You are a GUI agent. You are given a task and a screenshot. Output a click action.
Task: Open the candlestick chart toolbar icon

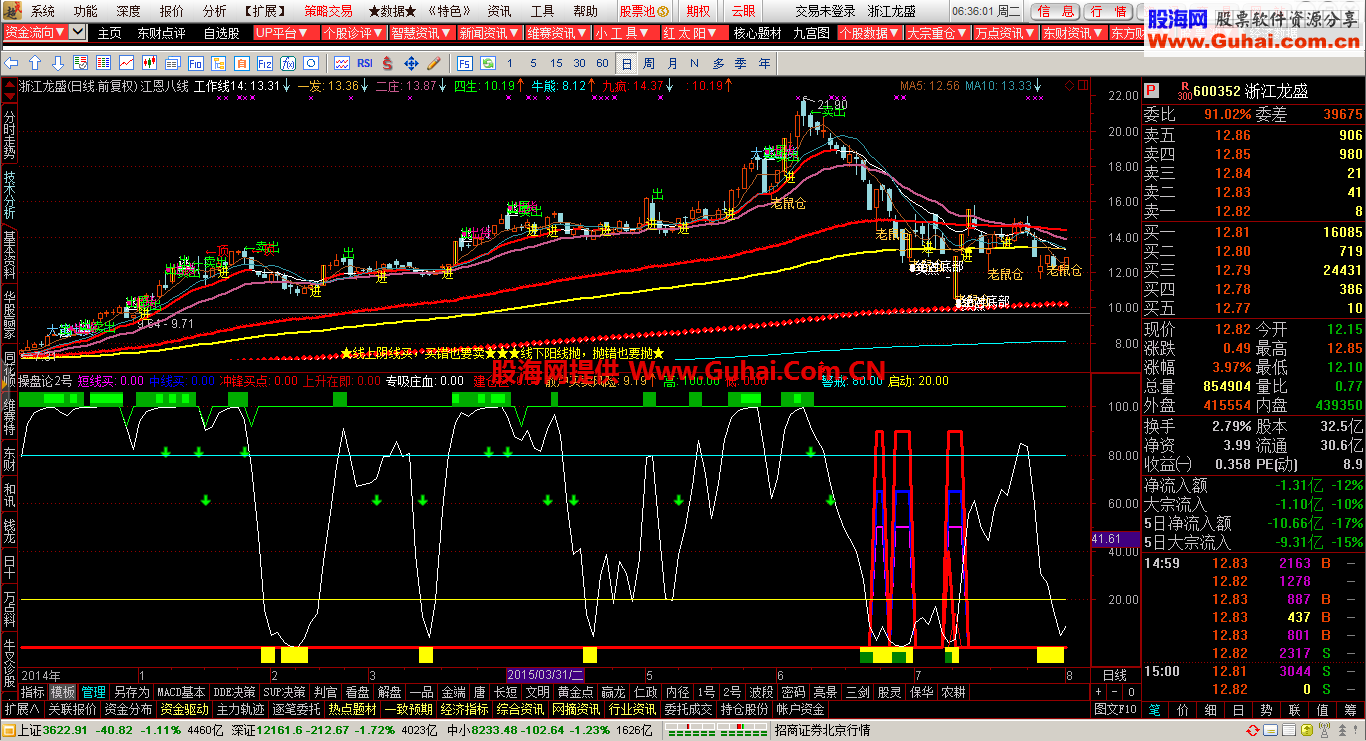[x=150, y=63]
